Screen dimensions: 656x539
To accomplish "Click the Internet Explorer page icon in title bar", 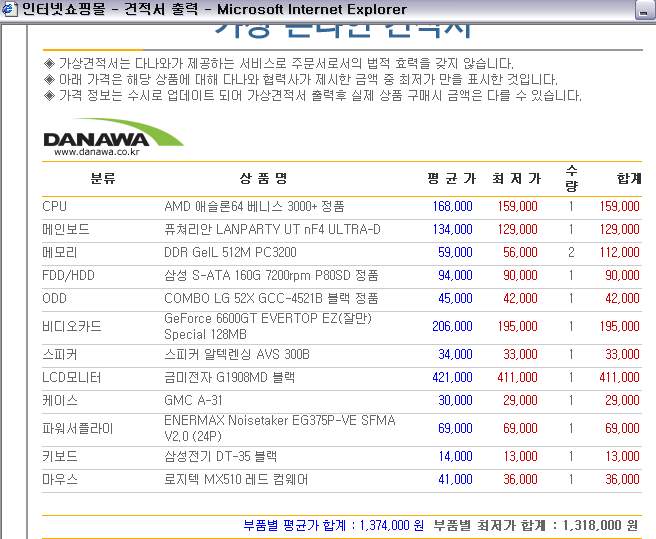I will click(x=9, y=9).
